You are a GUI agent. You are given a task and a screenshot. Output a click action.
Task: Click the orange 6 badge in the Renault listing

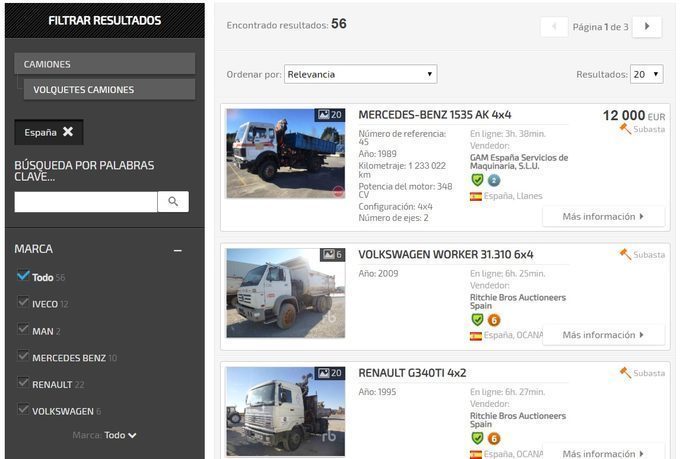click(x=494, y=439)
